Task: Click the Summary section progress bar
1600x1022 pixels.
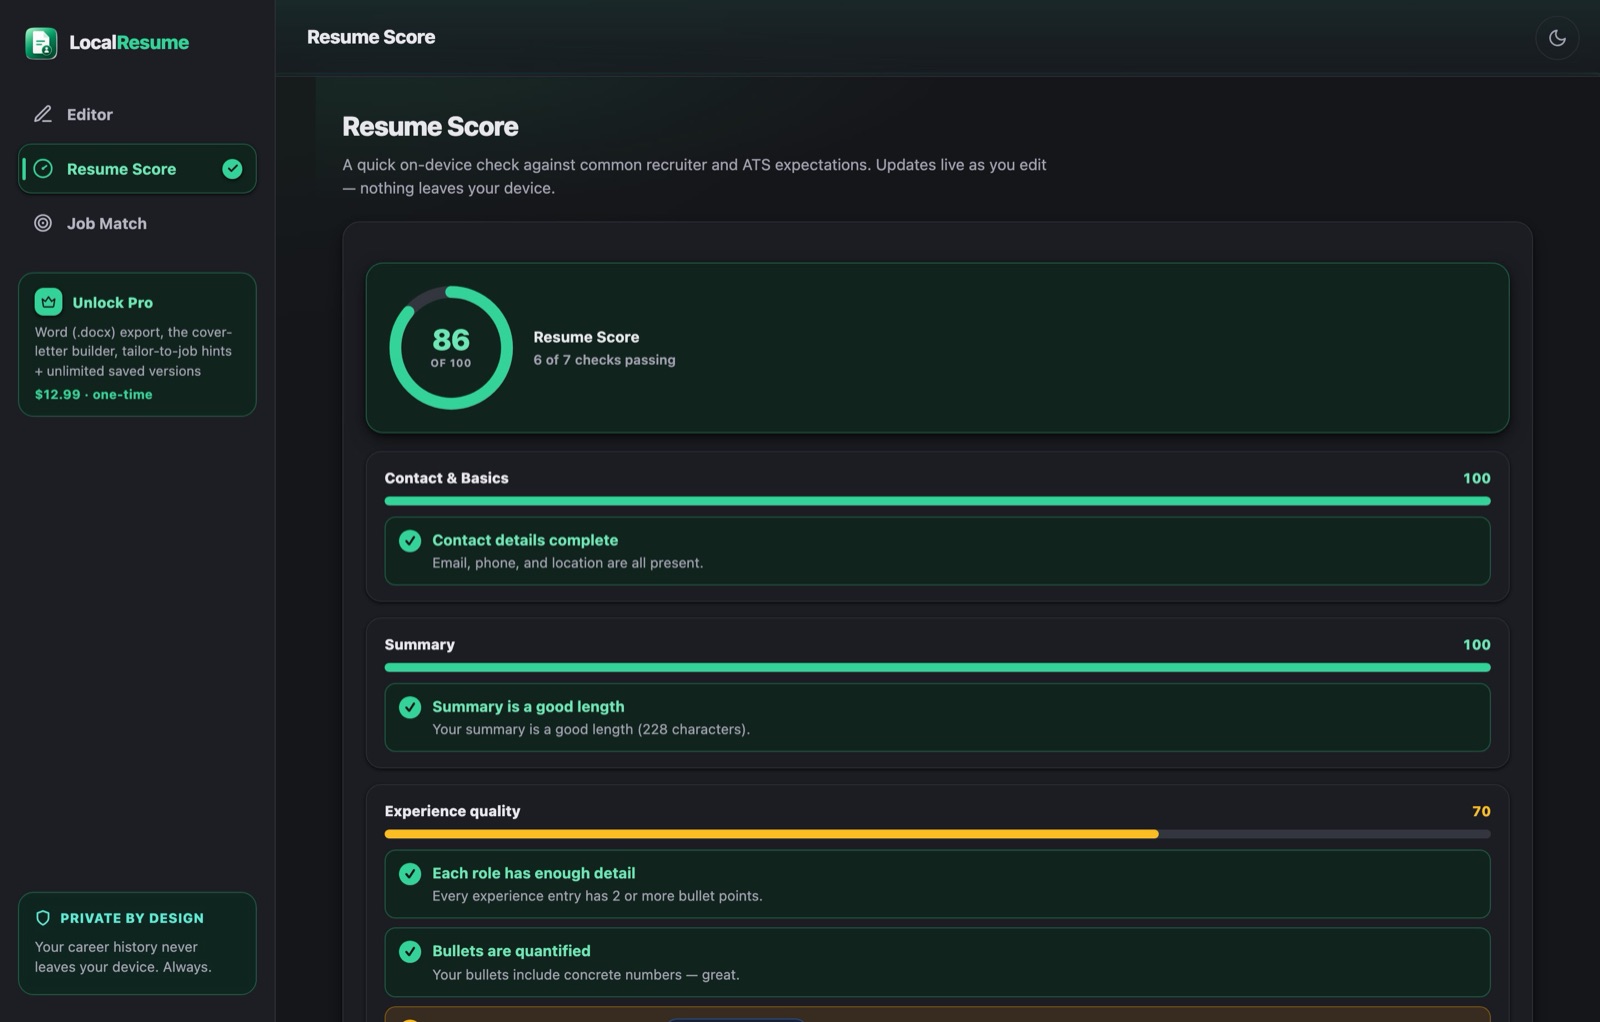Action: (937, 667)
